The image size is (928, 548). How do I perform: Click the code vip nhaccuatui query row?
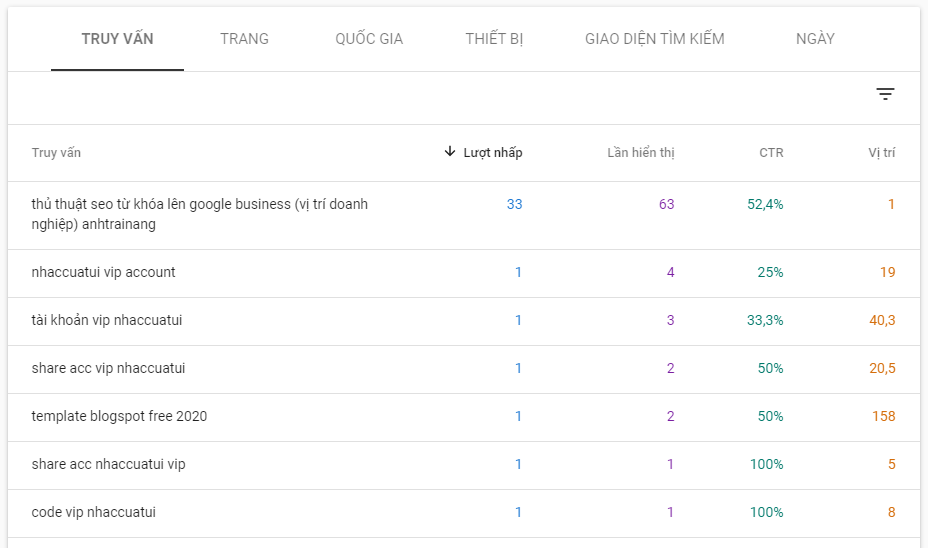pos(94,512)
